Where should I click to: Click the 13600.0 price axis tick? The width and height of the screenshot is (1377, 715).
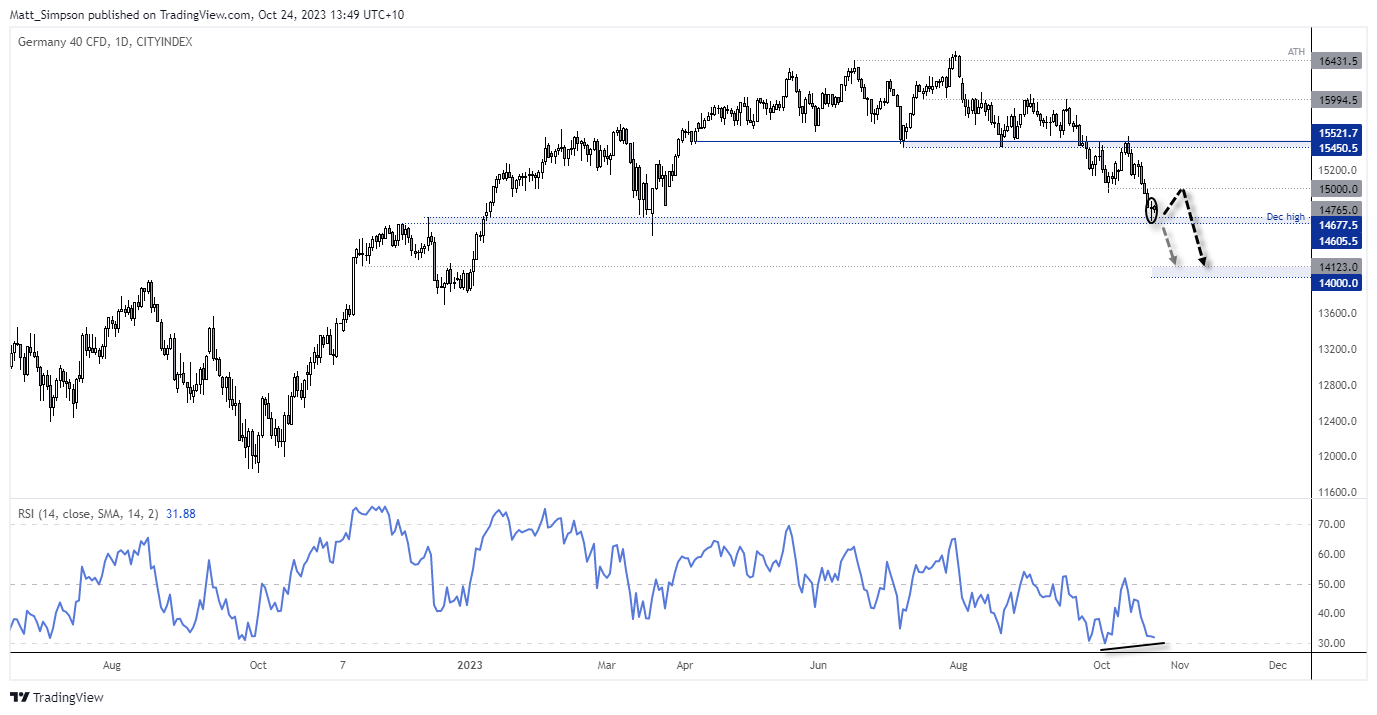point(1339,313)
